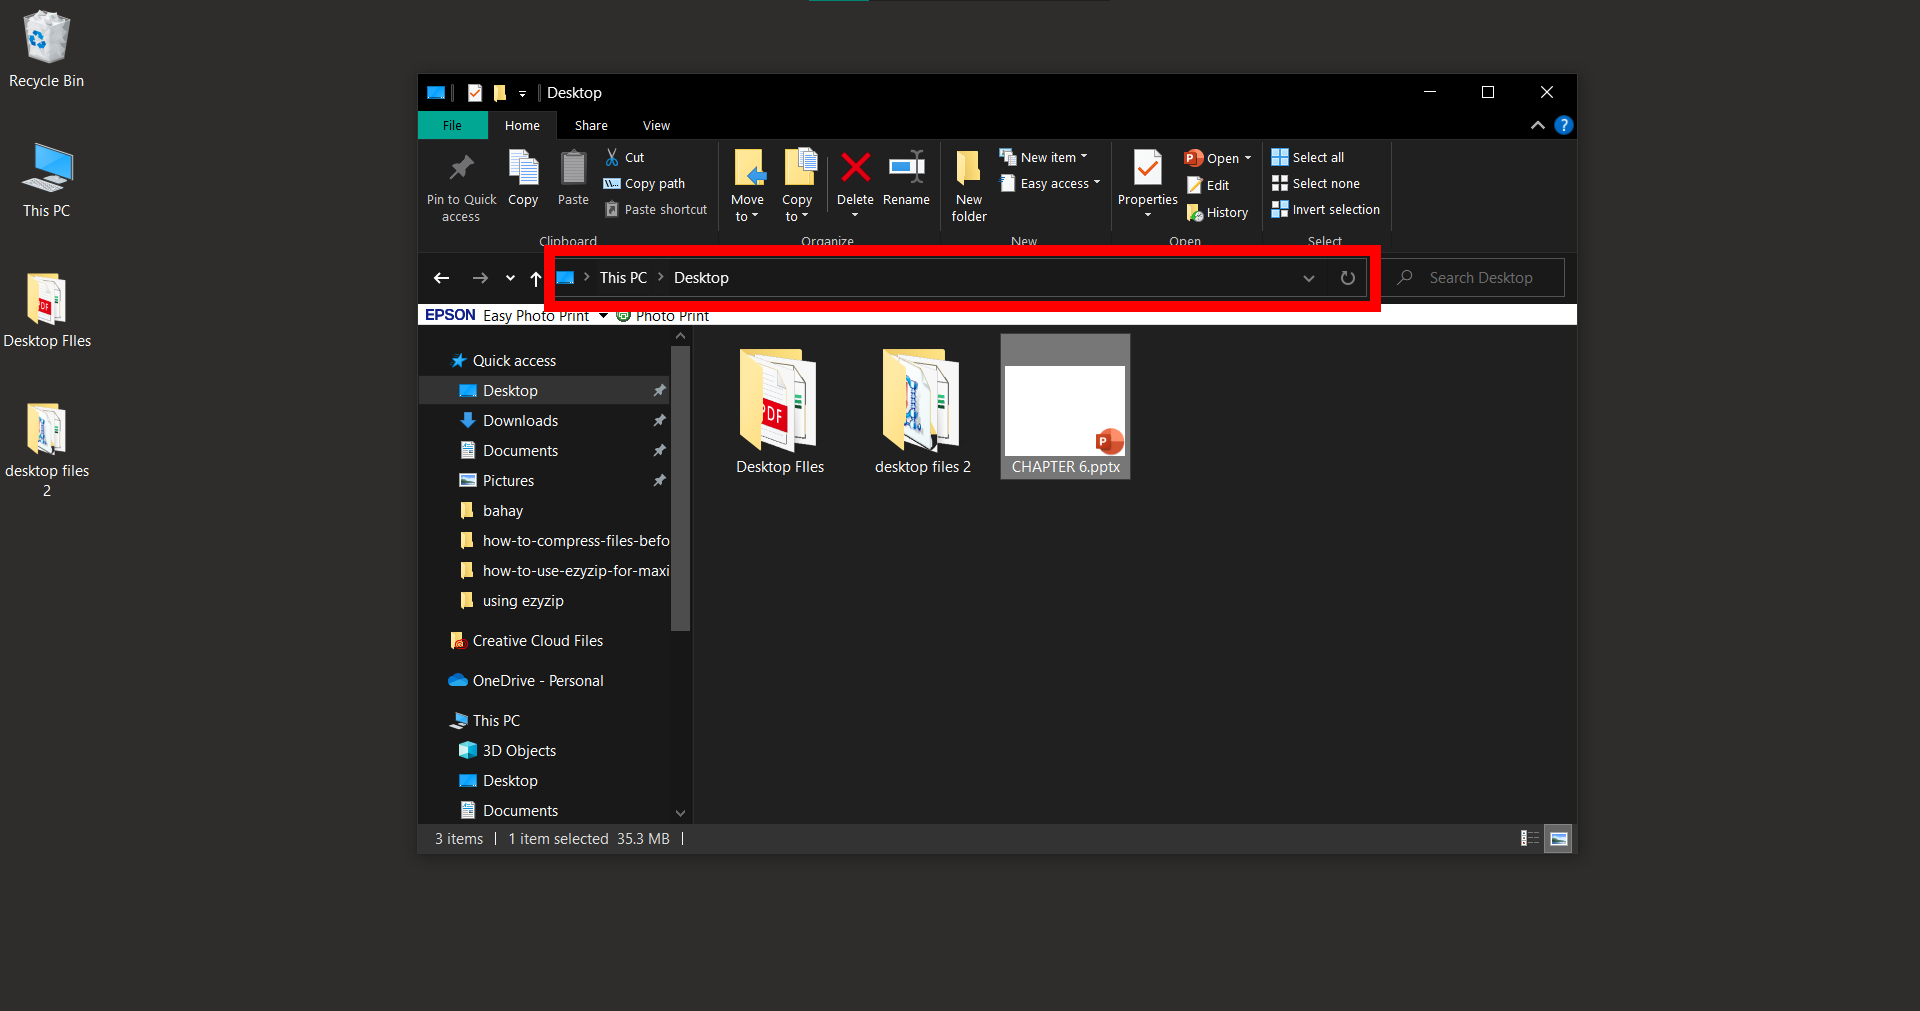Screen dimensions: 1920x1011
Task: Click Select all in the ribbon
Action: (x=1308, y=157)
